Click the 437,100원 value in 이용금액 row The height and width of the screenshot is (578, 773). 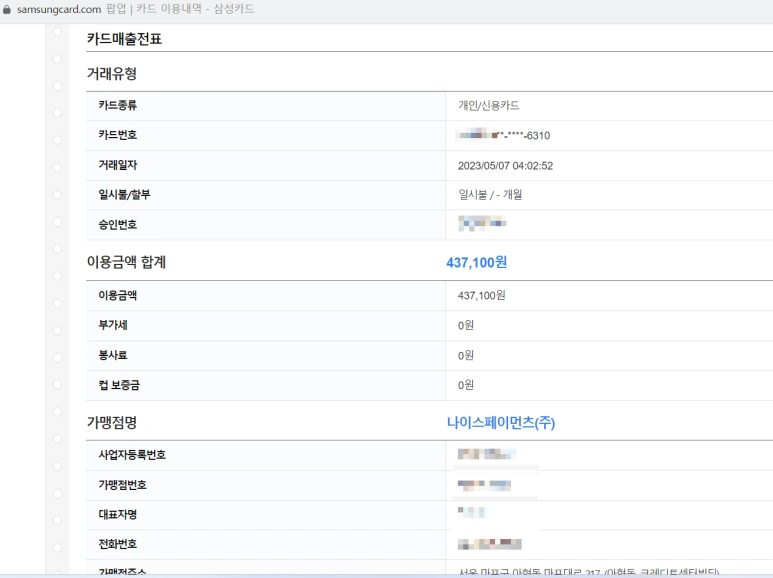[482, 295]
